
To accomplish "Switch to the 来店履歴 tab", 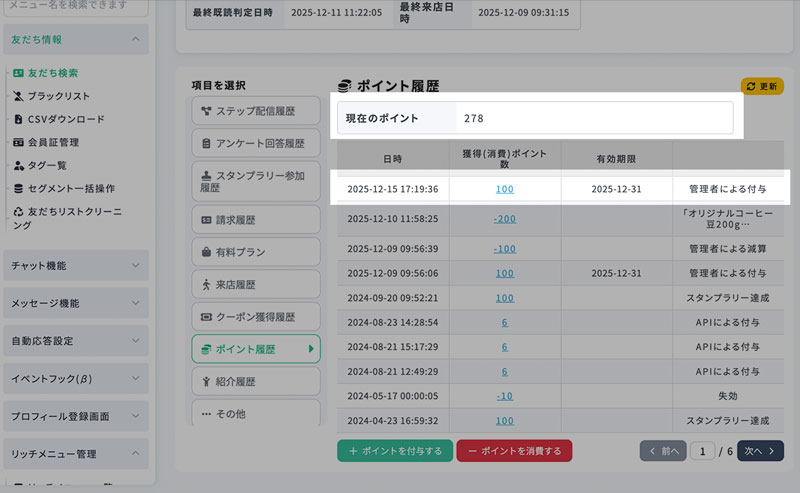I will click(x=255, y=285).
